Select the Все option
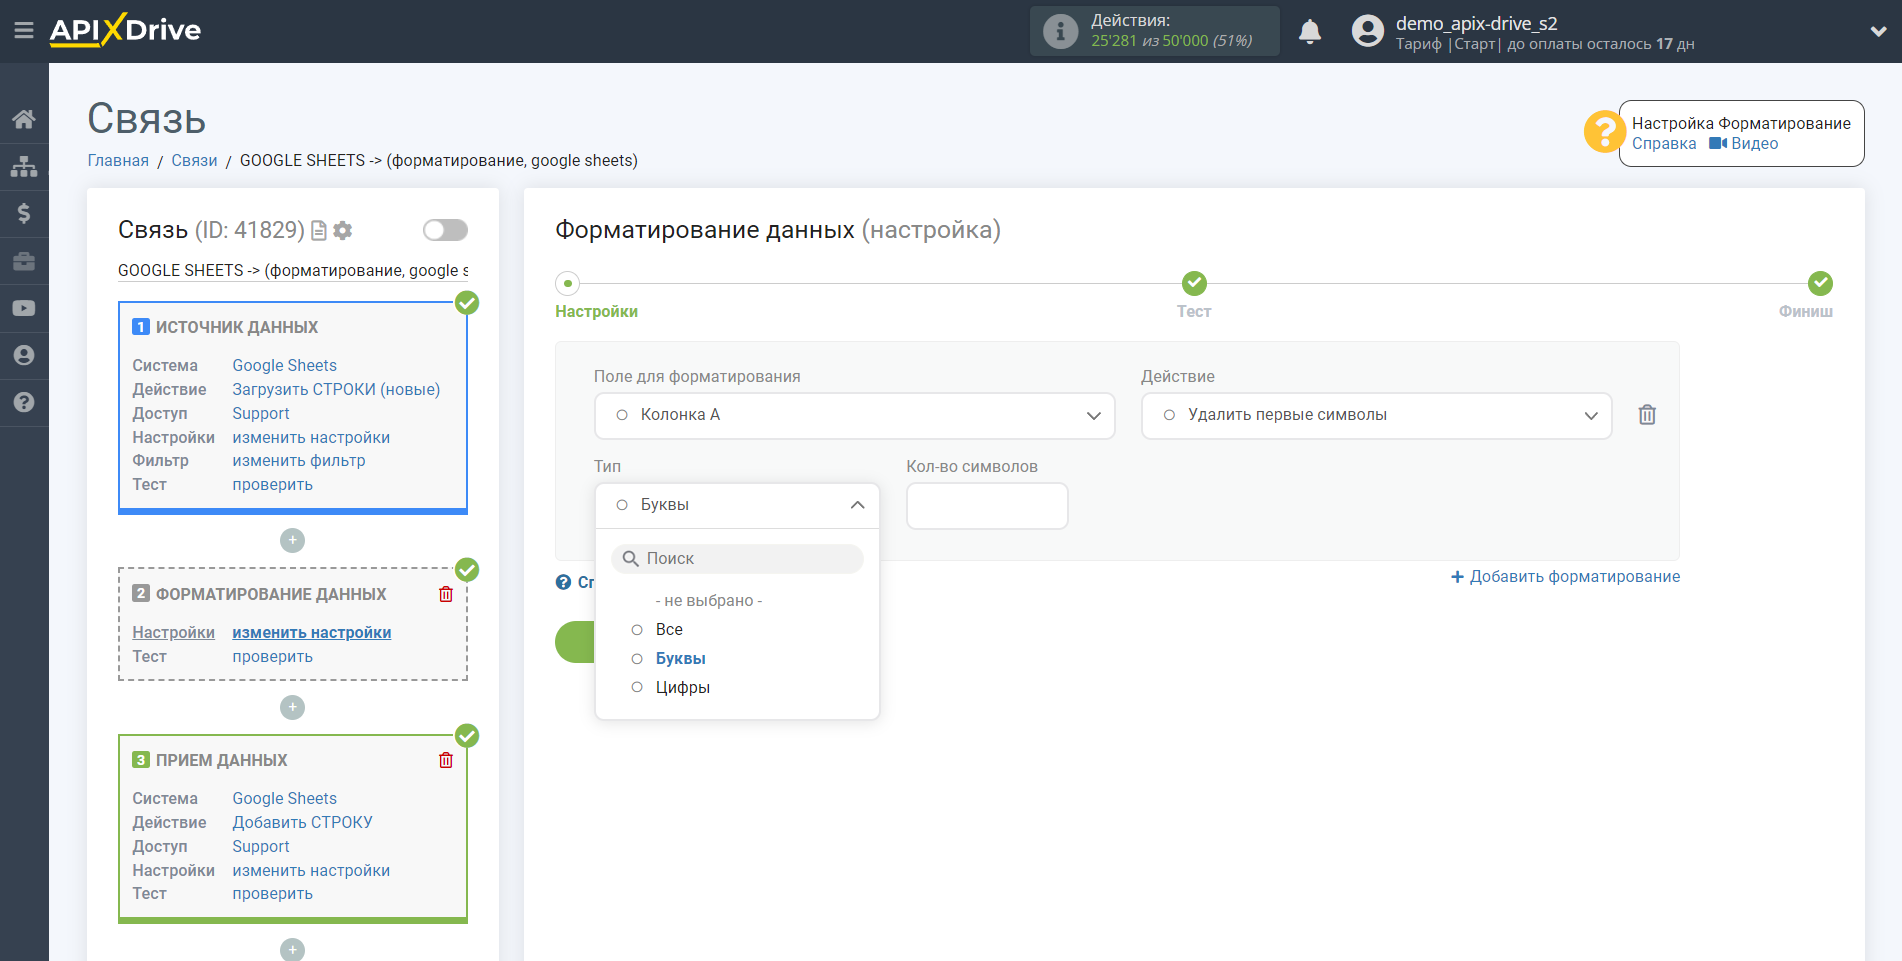1902x961 pixels. [x=669, y=629]
